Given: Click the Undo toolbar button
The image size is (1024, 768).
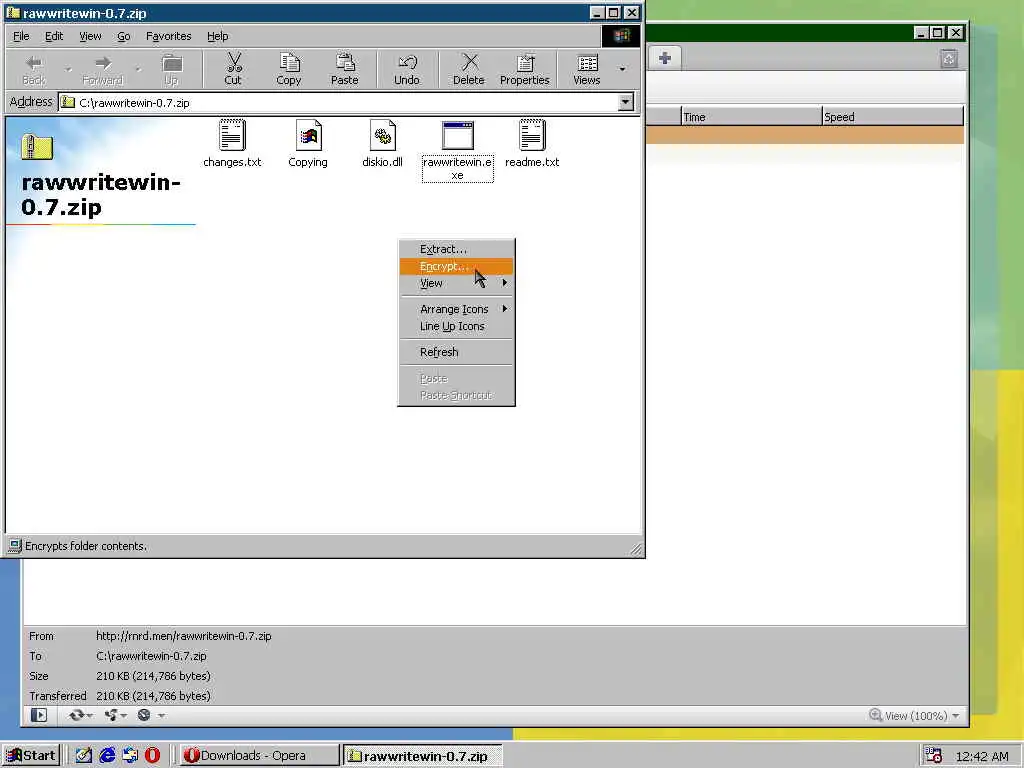Looking at the screenshot, I should (406, 69).
